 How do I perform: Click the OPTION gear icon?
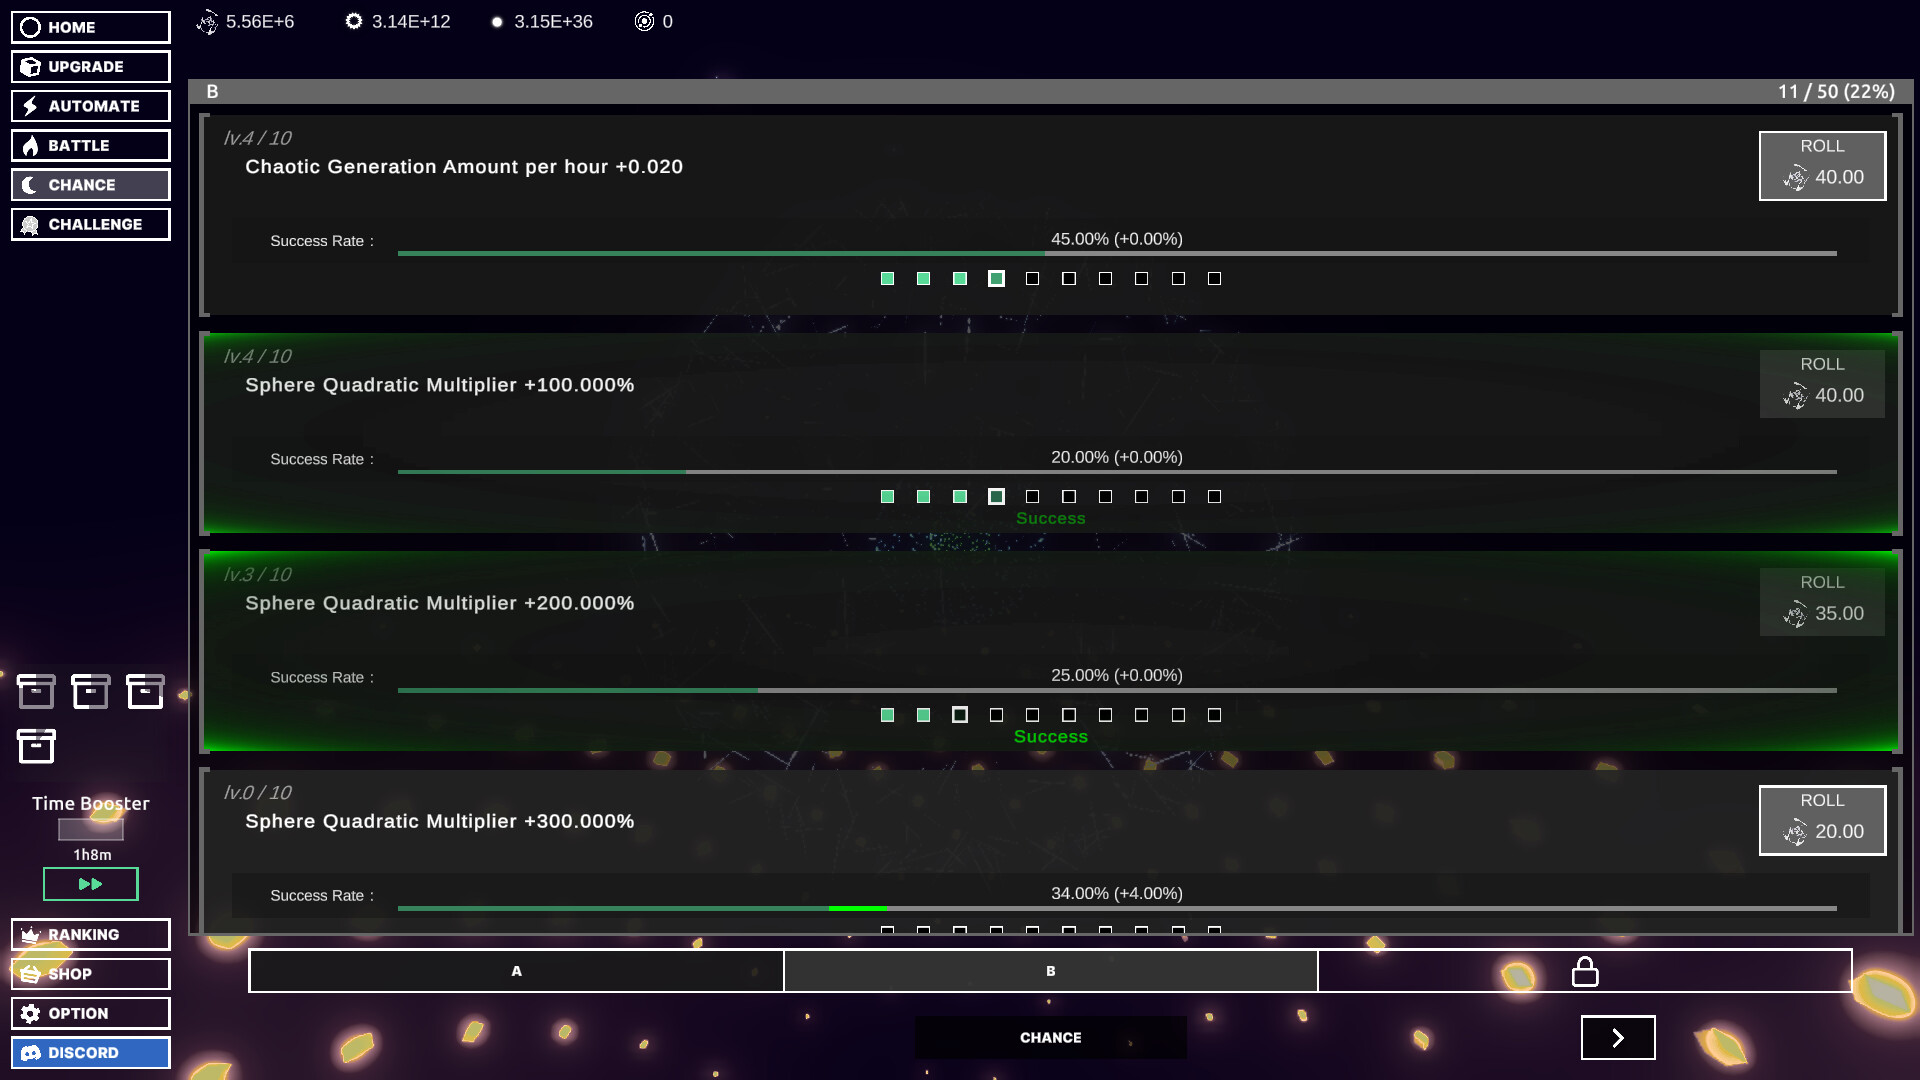[x=28, y=1013]
